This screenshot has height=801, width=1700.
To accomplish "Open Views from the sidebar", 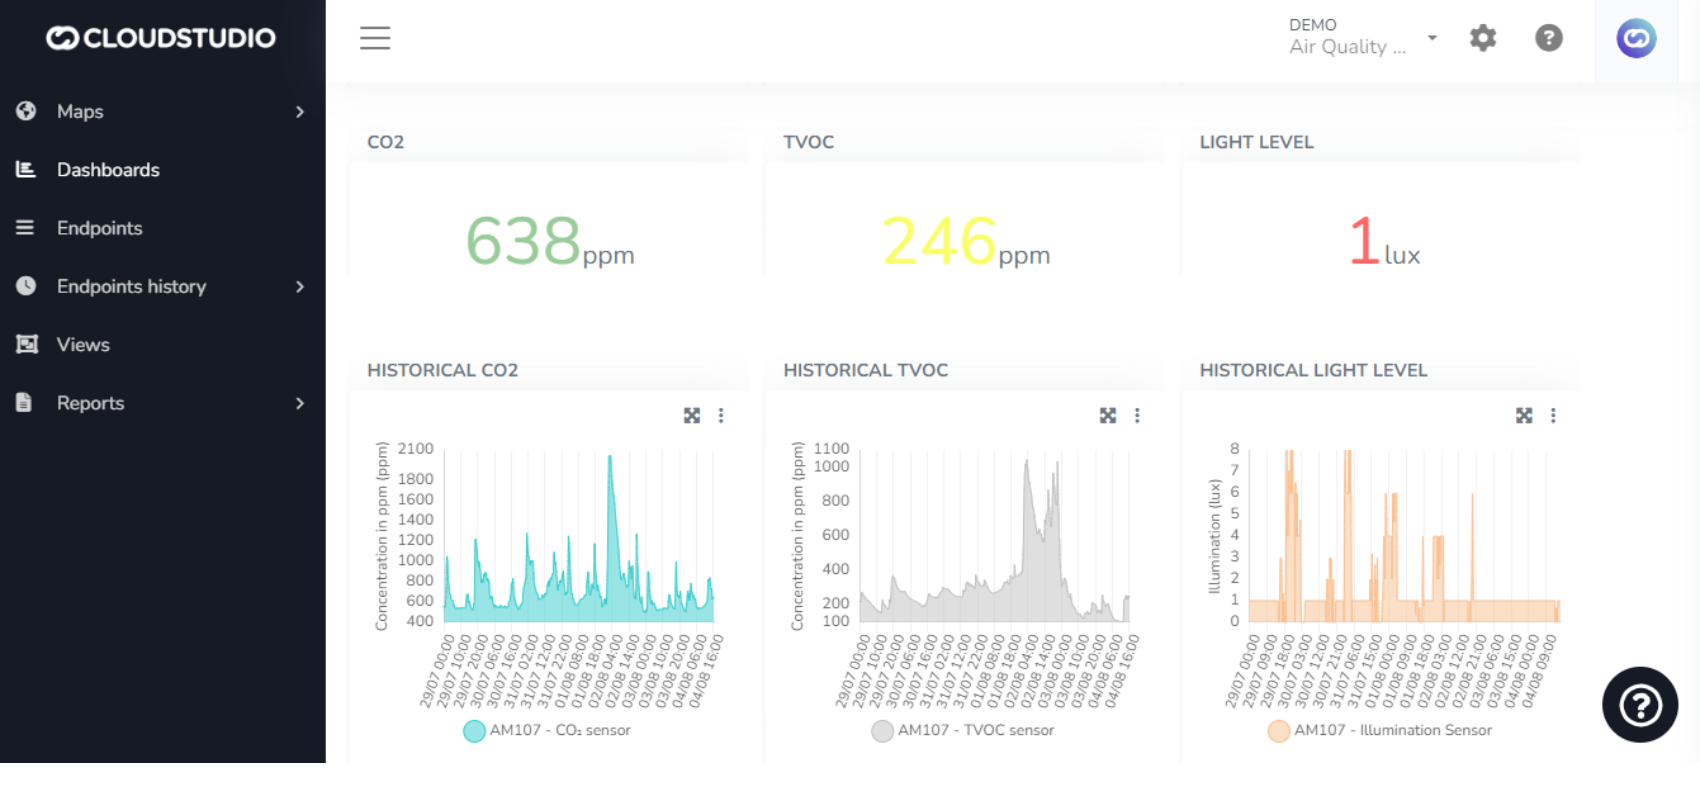I will [83, 345].
